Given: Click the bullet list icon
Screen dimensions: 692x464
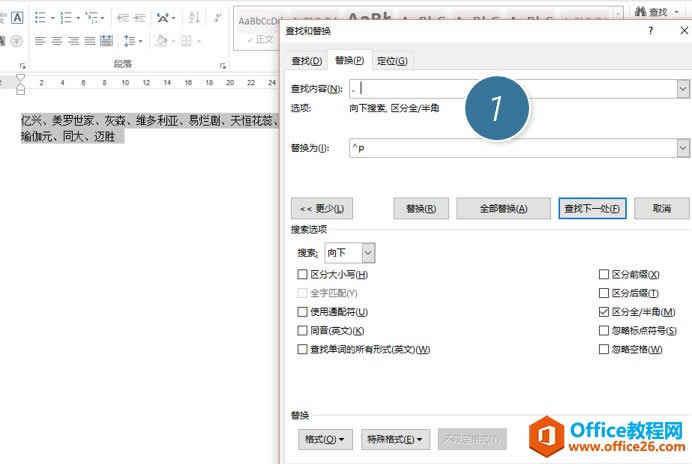Looking at the screenshot, I should 40,18.
